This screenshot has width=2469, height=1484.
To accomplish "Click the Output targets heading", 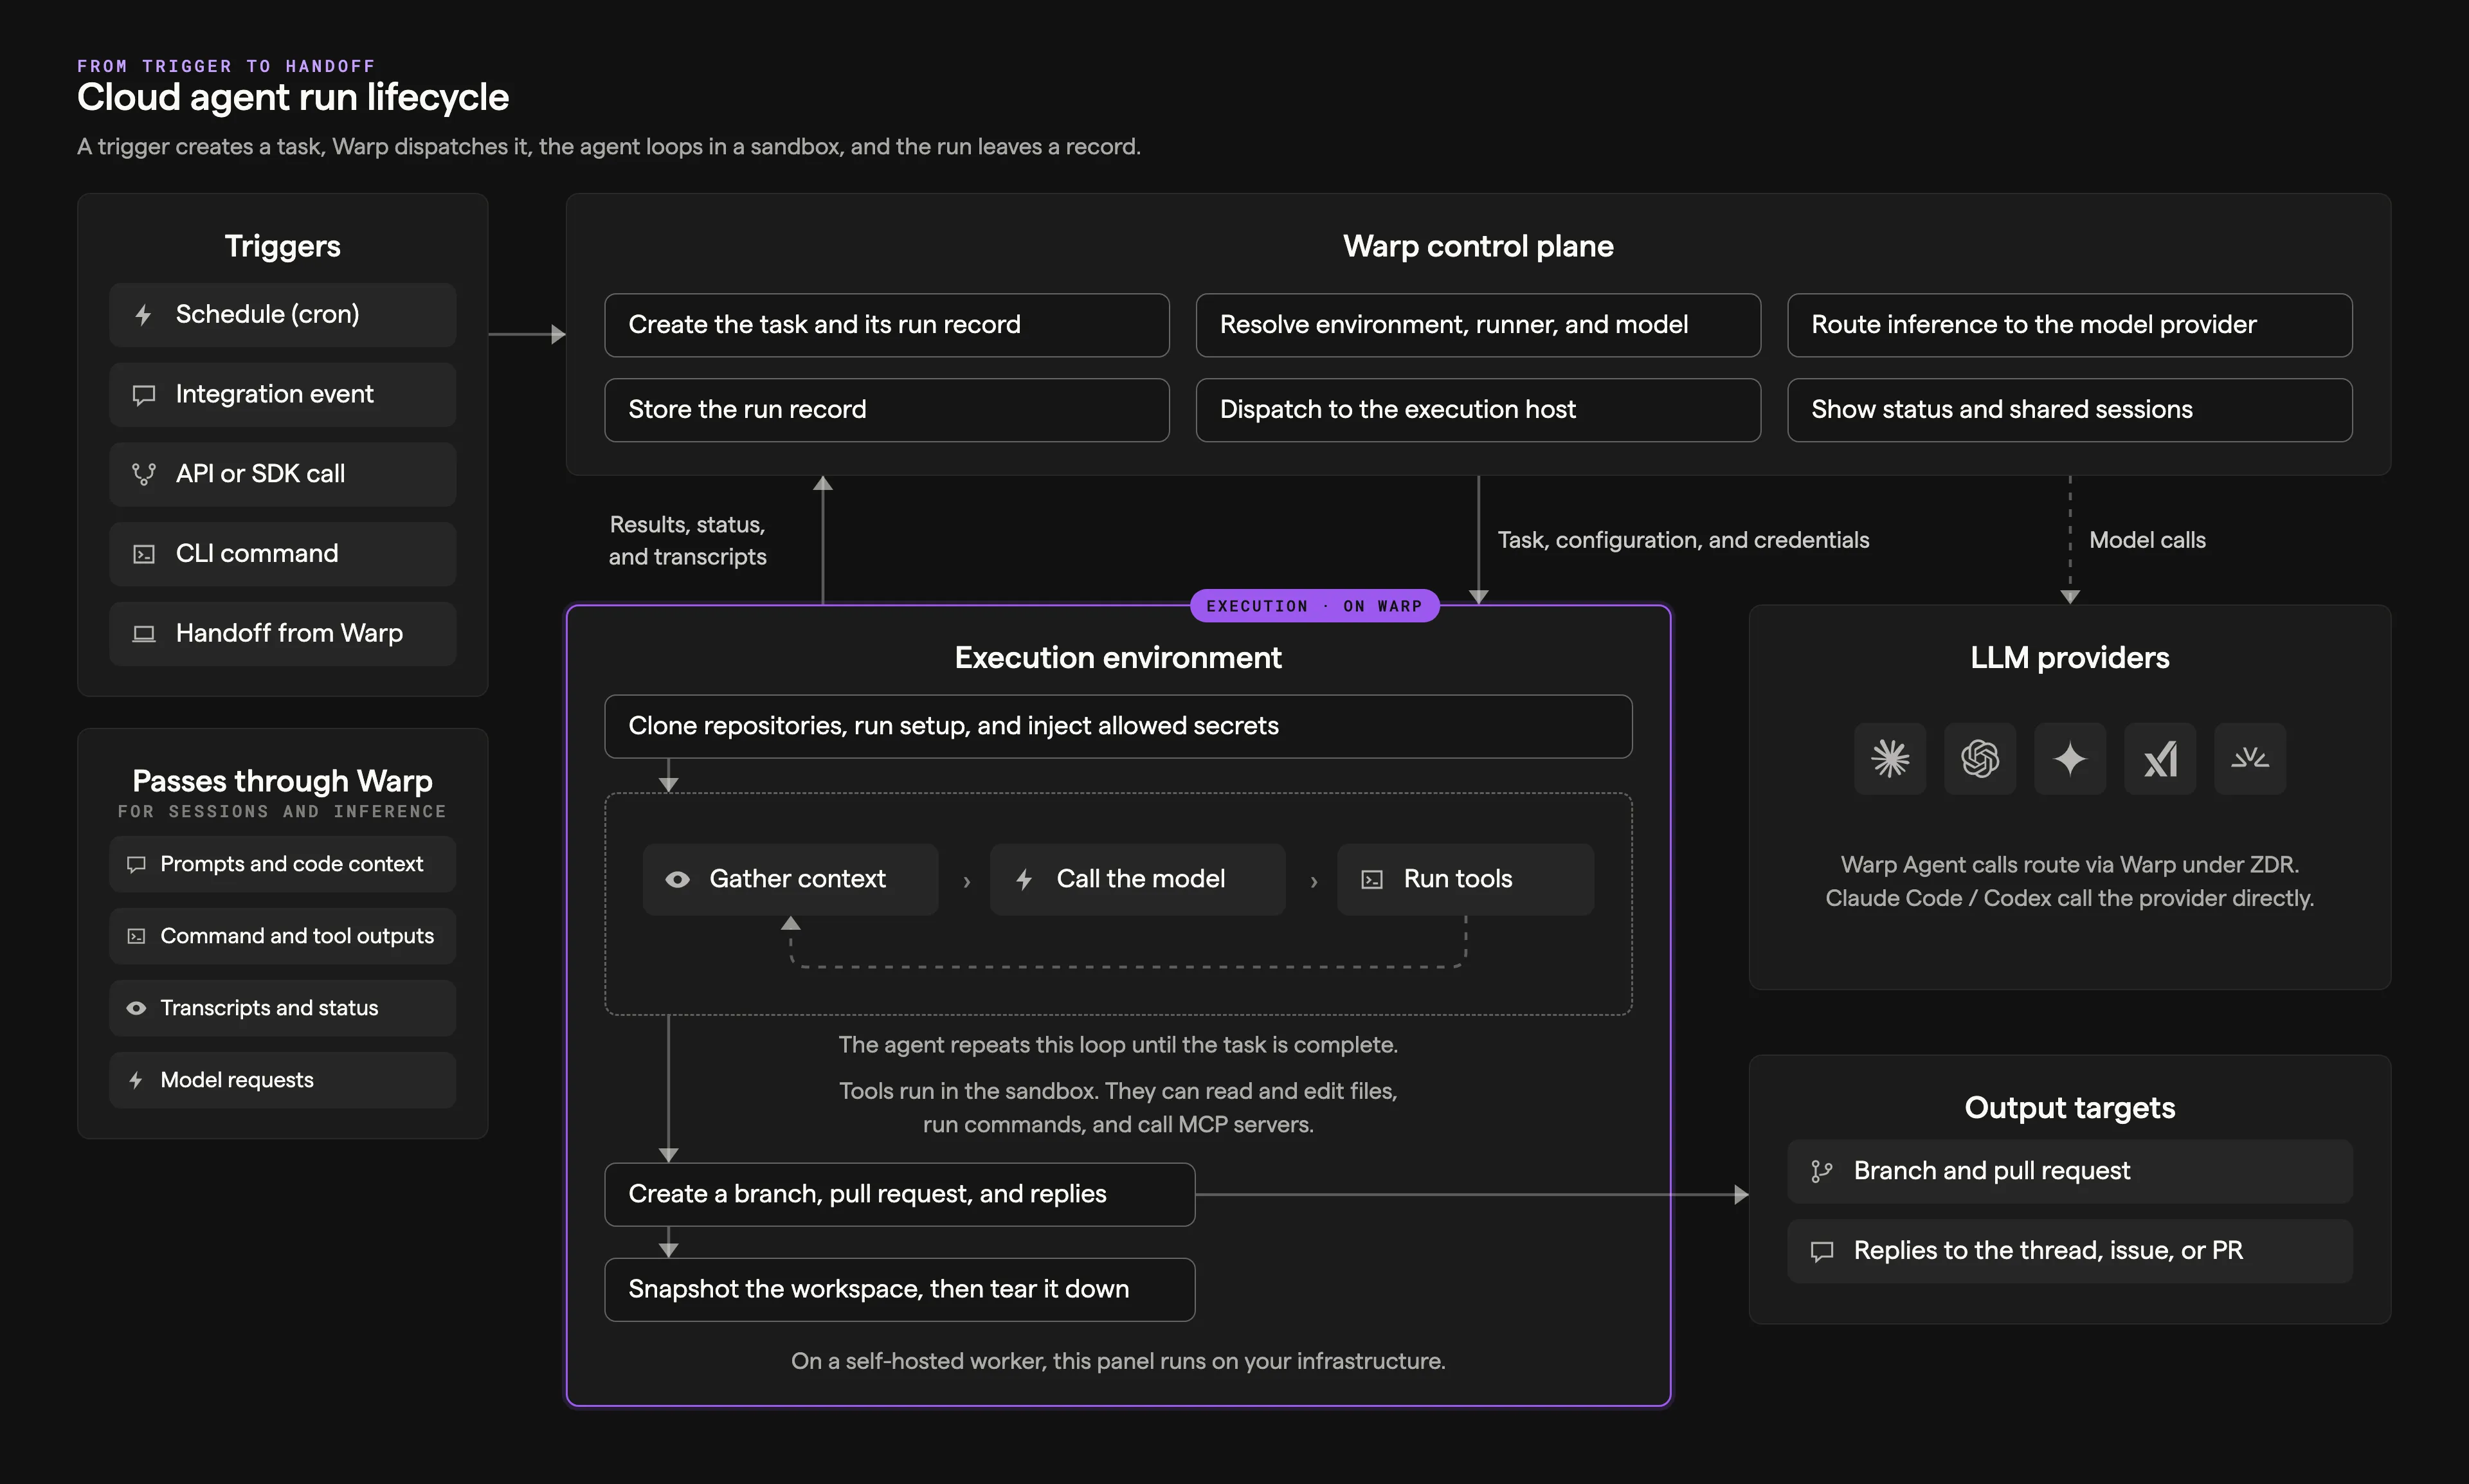I will [x=2070, y=1108].
